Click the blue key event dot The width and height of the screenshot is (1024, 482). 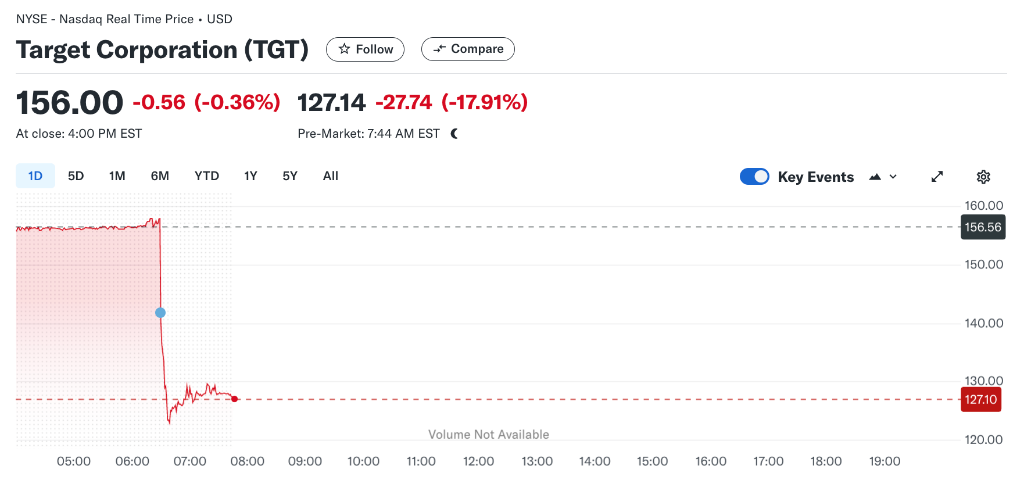160,313
